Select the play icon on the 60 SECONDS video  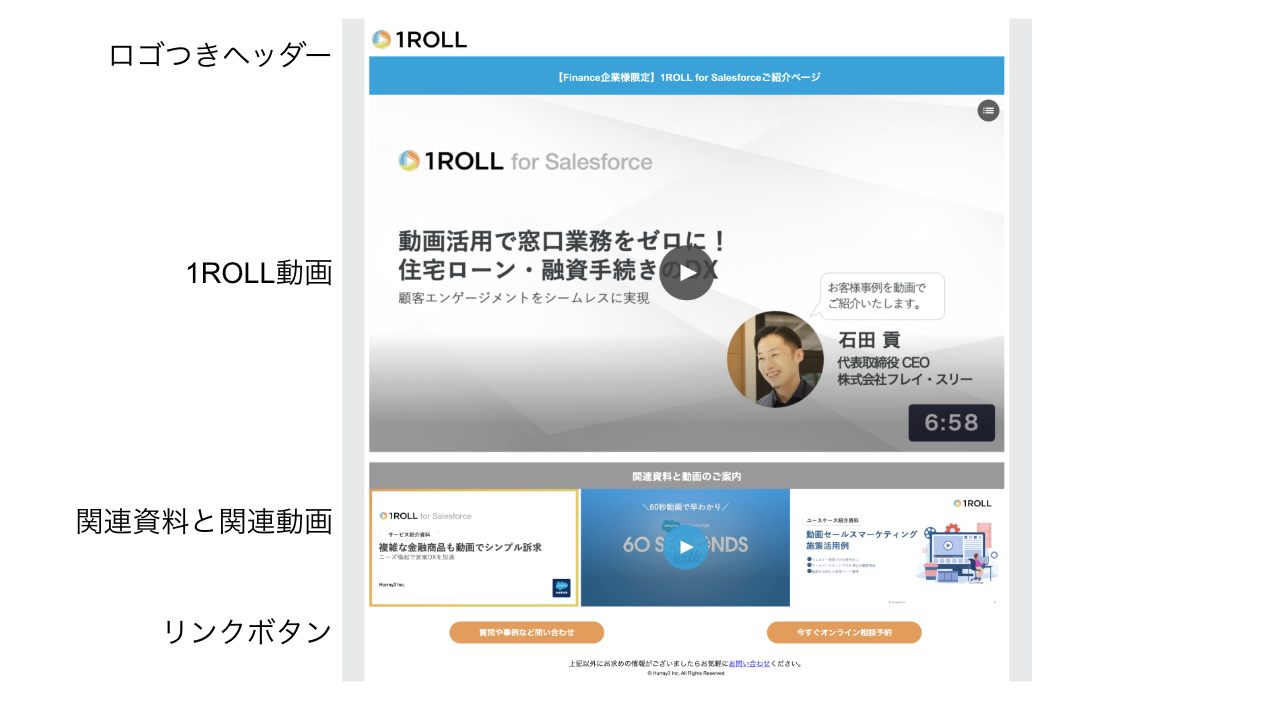click(686, 546)
